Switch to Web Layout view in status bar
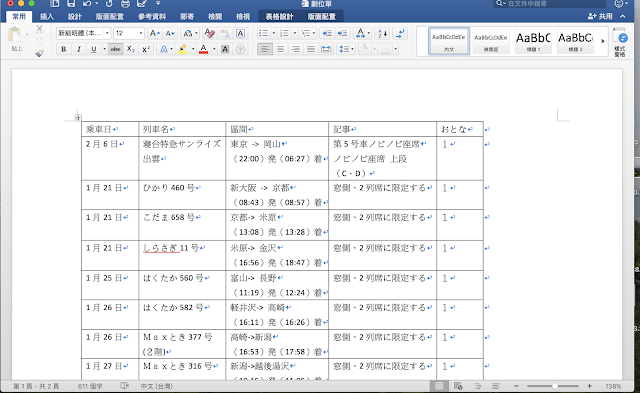 (x=458, y=386)
